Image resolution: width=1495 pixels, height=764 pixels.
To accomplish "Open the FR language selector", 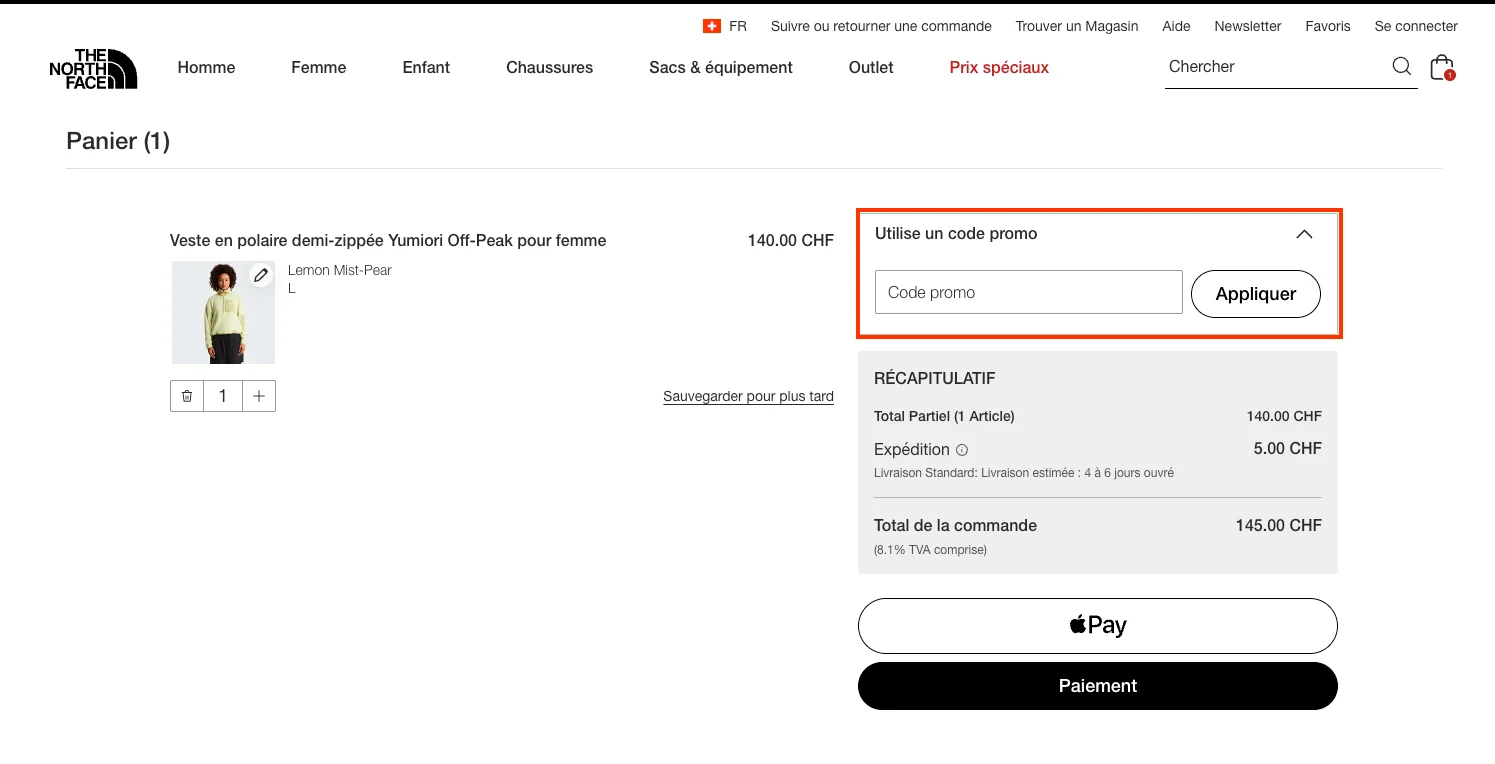I will 738,26.
